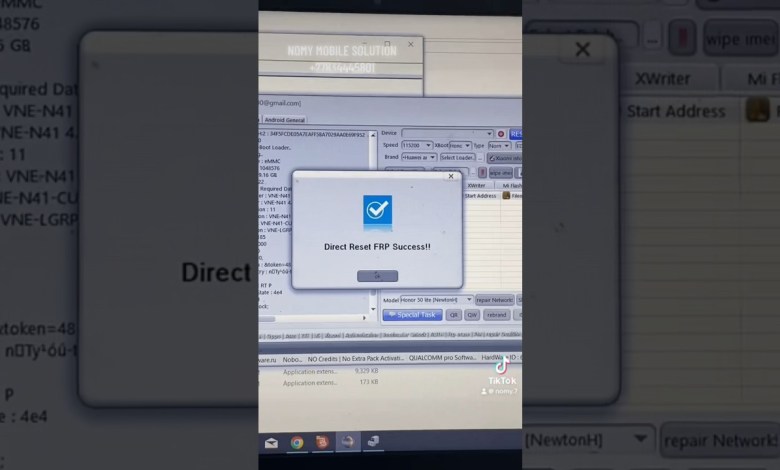Viewport: 780px width, 470px height.
Task: Open Google Chrome from the taskbar
Action: pyautogui.click(x=297, y=442)
